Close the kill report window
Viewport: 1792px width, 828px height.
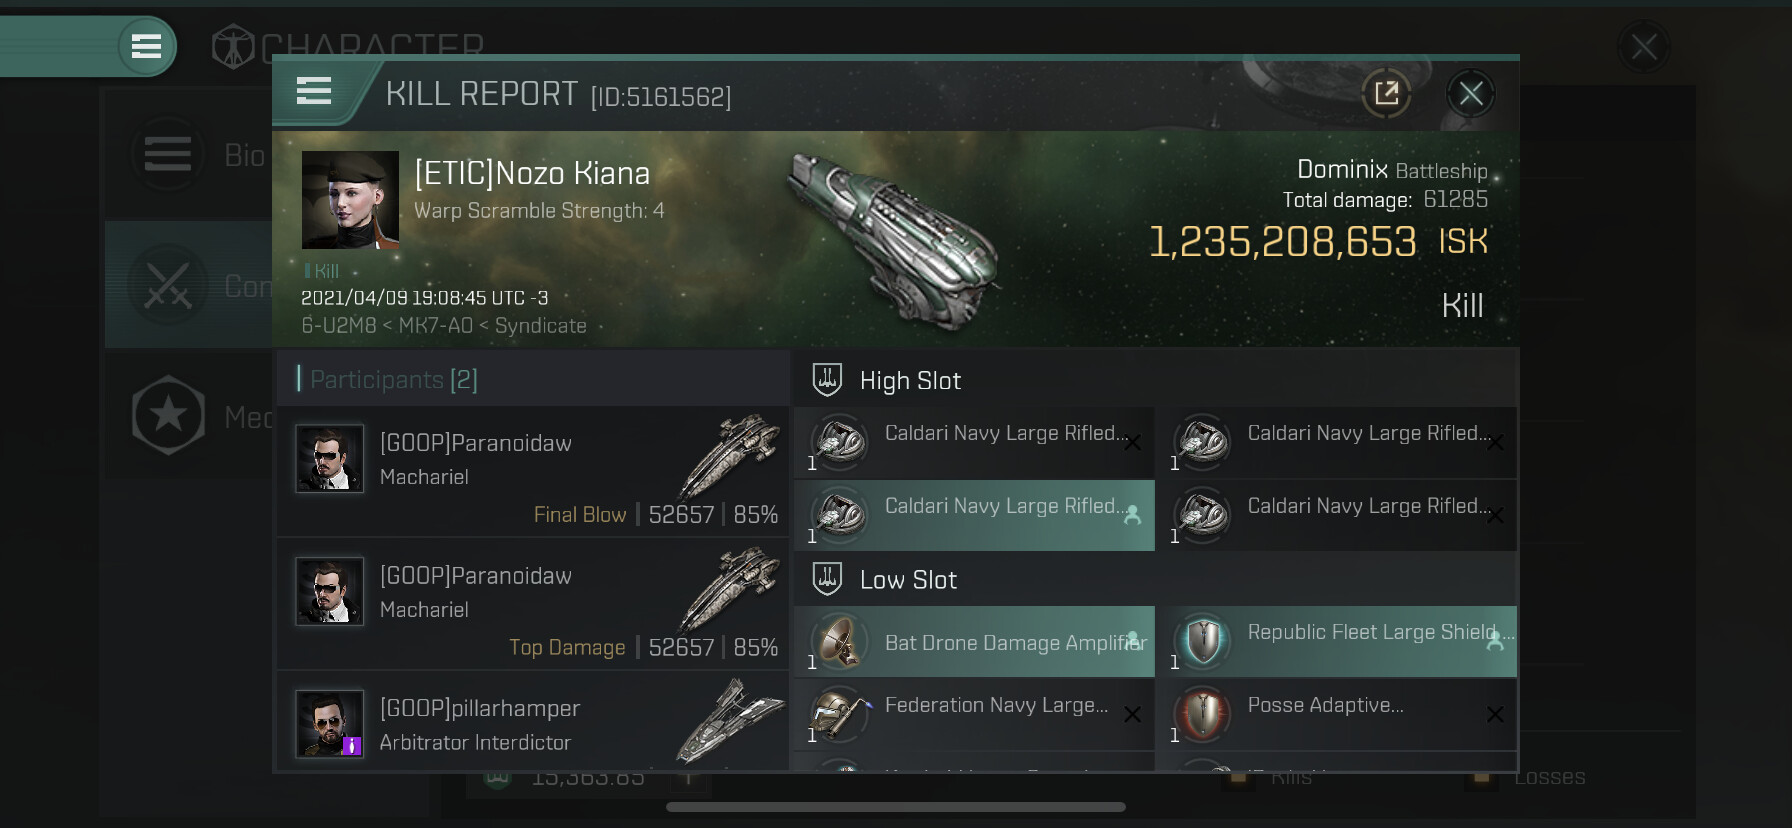1470,94
